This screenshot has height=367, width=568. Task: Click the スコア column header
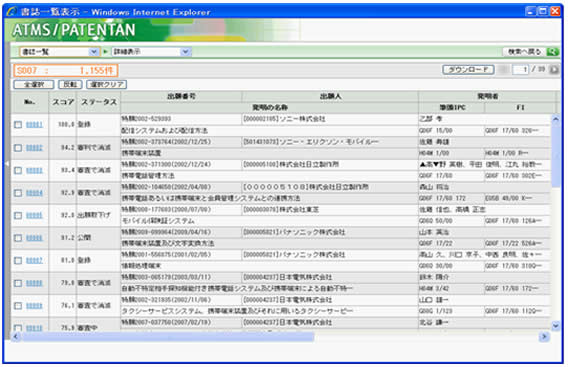tap(63, 102)
